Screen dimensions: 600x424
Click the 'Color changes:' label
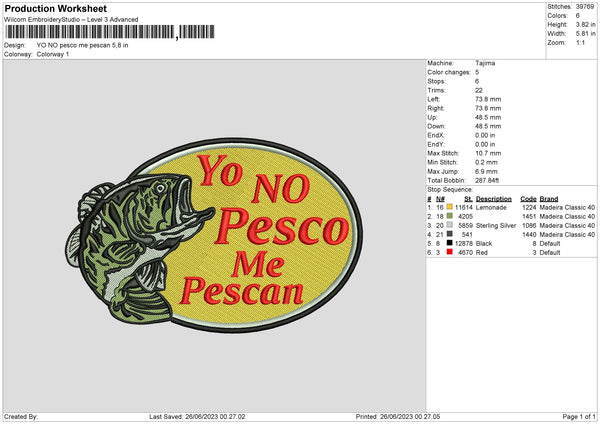click(x=449, y=72)
